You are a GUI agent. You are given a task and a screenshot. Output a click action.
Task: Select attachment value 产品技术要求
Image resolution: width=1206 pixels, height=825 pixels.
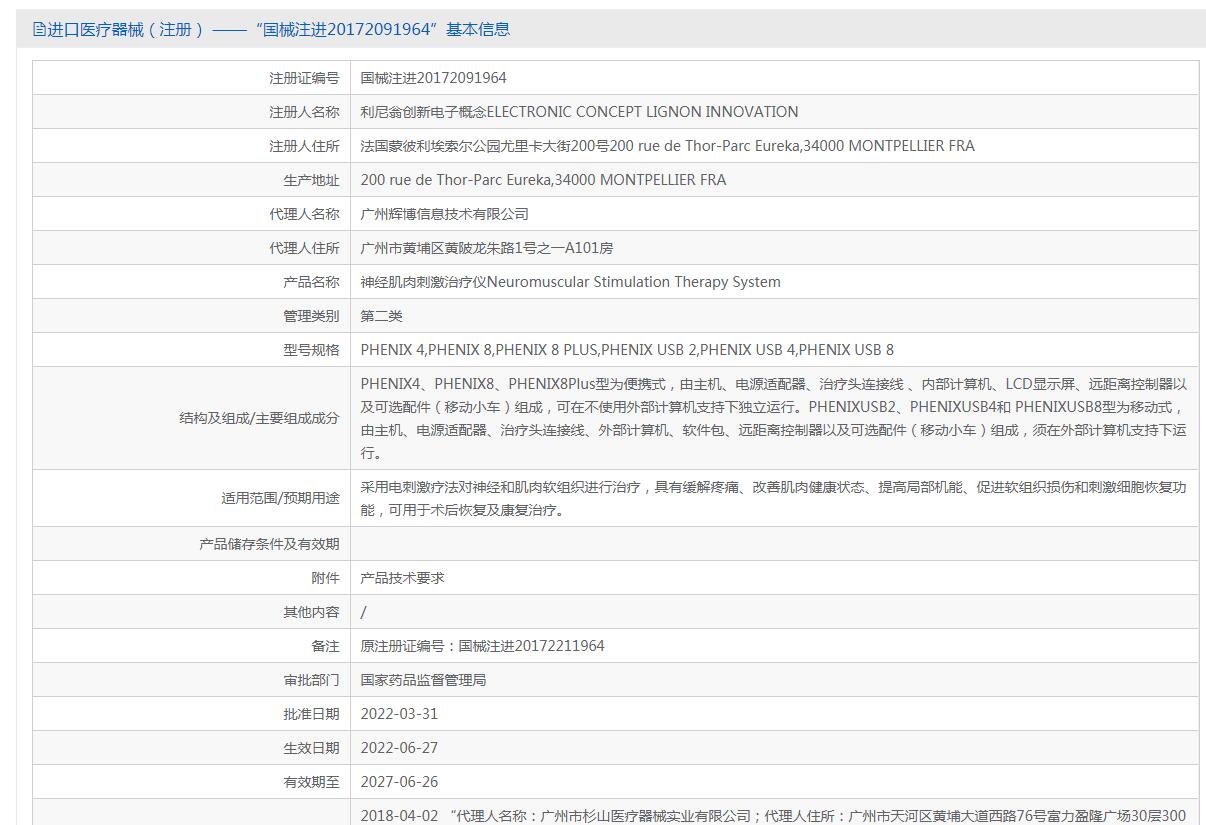coord(403,578)
